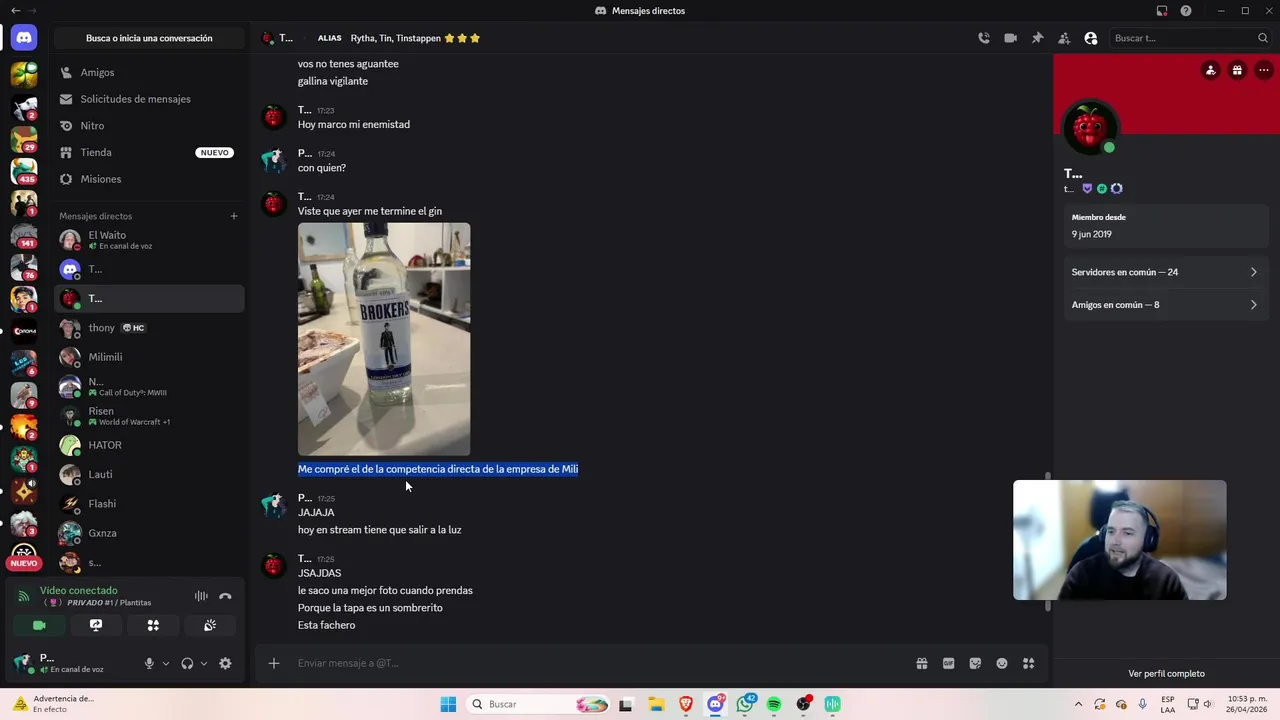Toggle camera in voice connection panel
The height and width of the screenshot is (720, 1280).
[x=39, y=625]
